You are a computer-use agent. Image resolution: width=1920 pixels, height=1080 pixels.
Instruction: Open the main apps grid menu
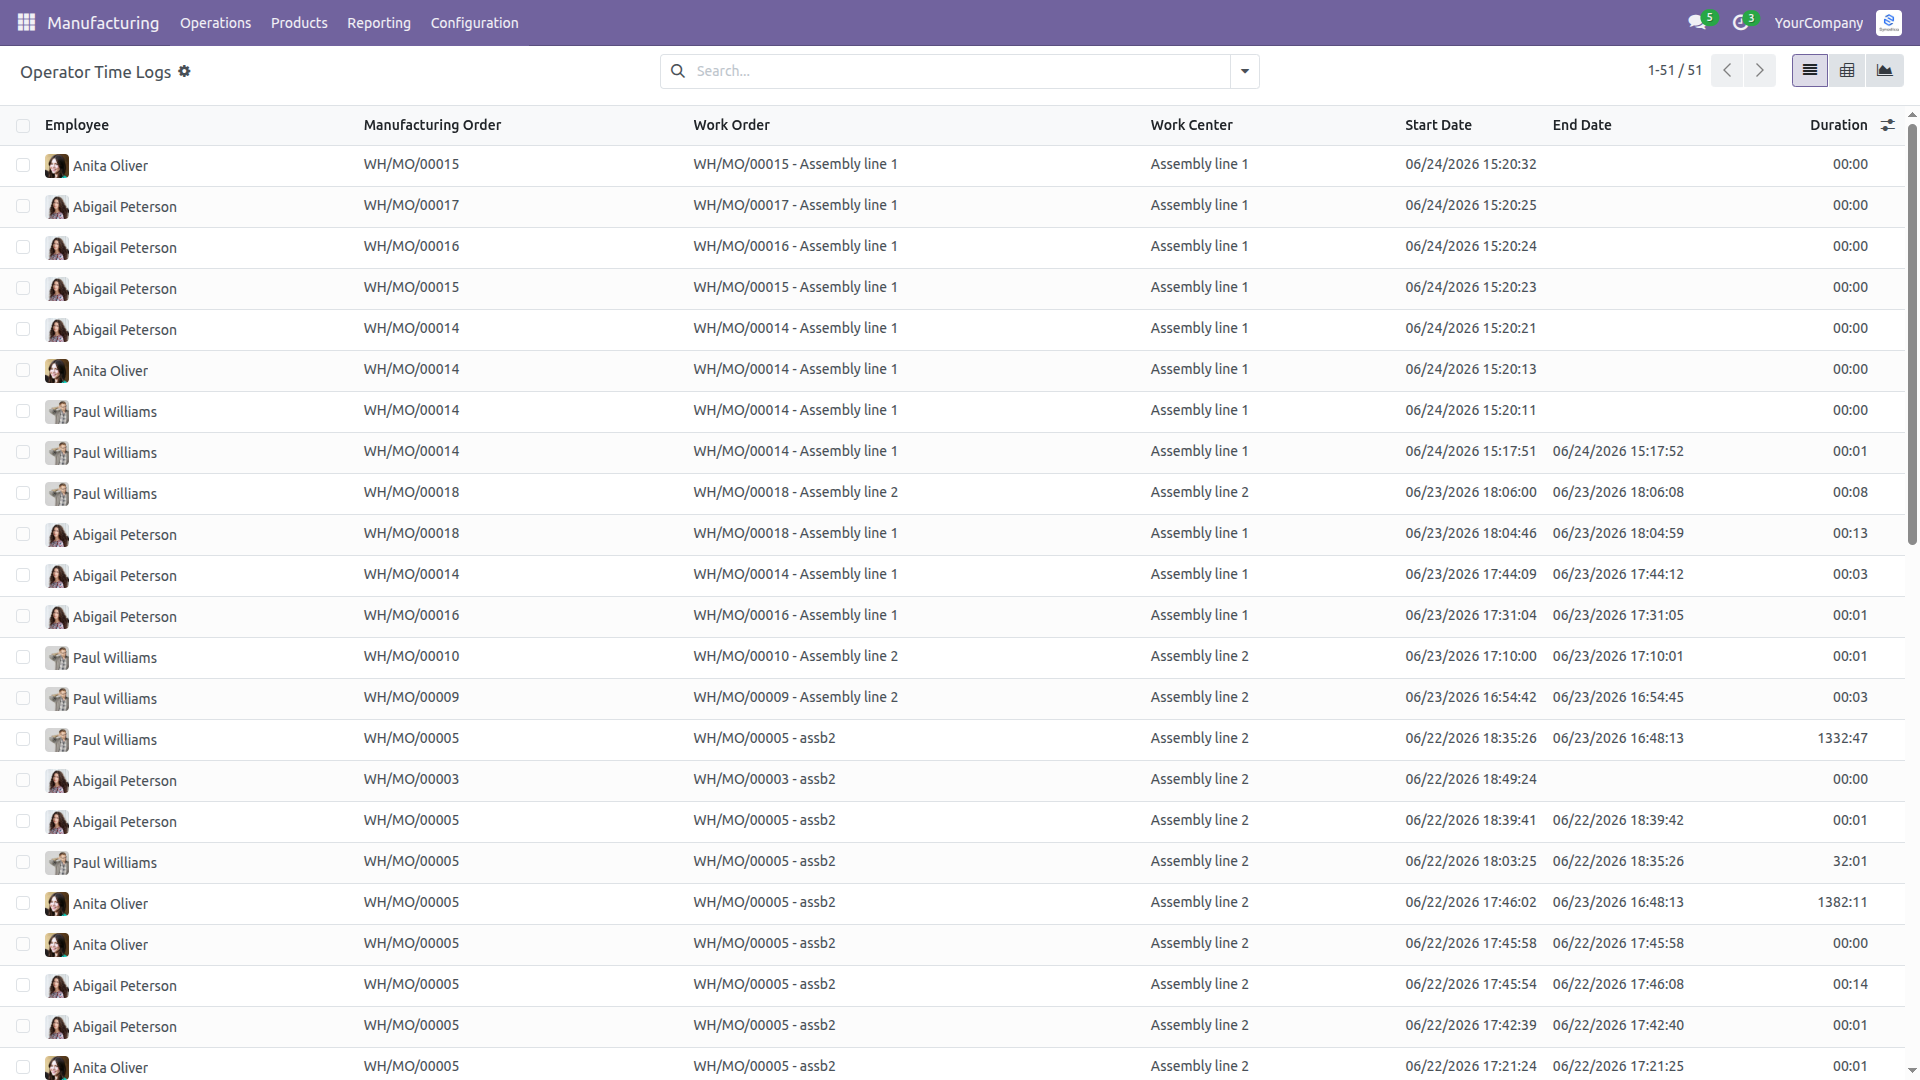26,22
